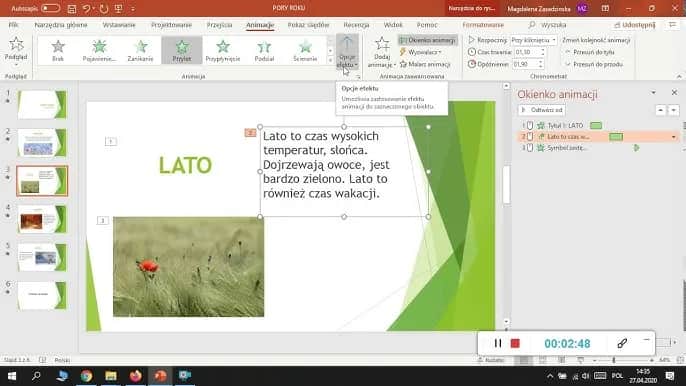This screenshot has width=686, height=386.
Task: Move animation up in the pane
Action: tap(660, 110)
